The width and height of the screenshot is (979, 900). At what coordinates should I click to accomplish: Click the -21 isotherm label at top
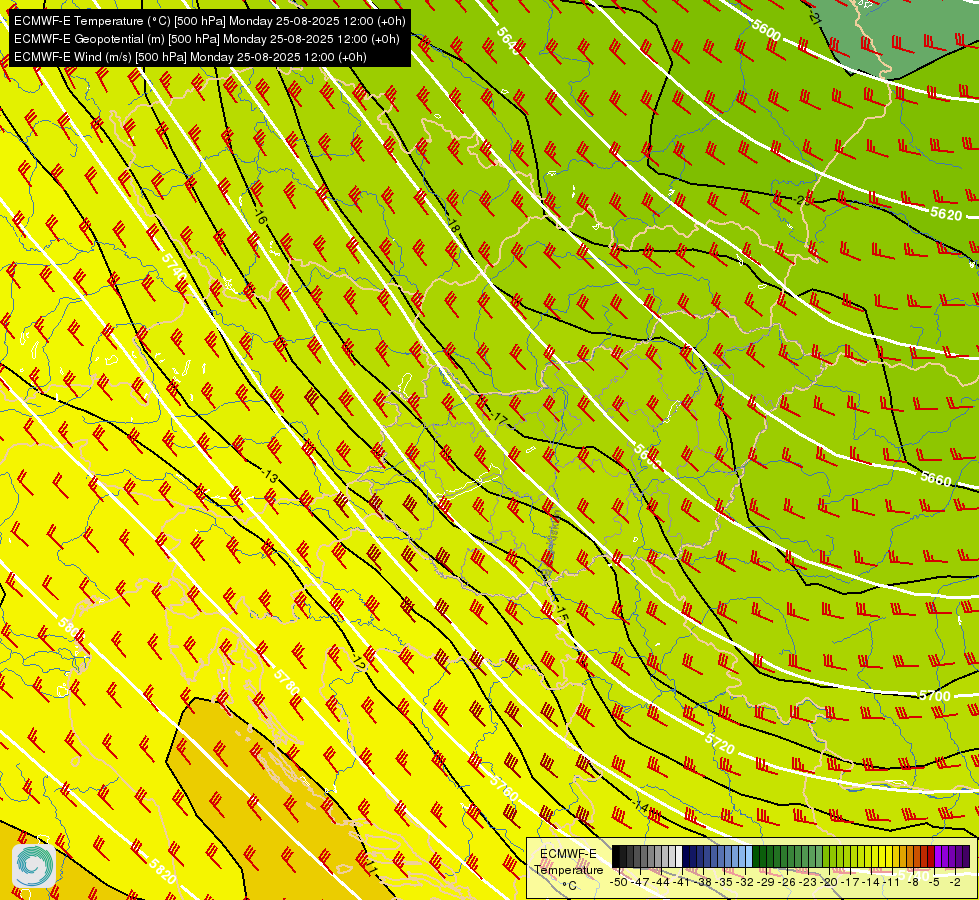click(x=814, y=16)
